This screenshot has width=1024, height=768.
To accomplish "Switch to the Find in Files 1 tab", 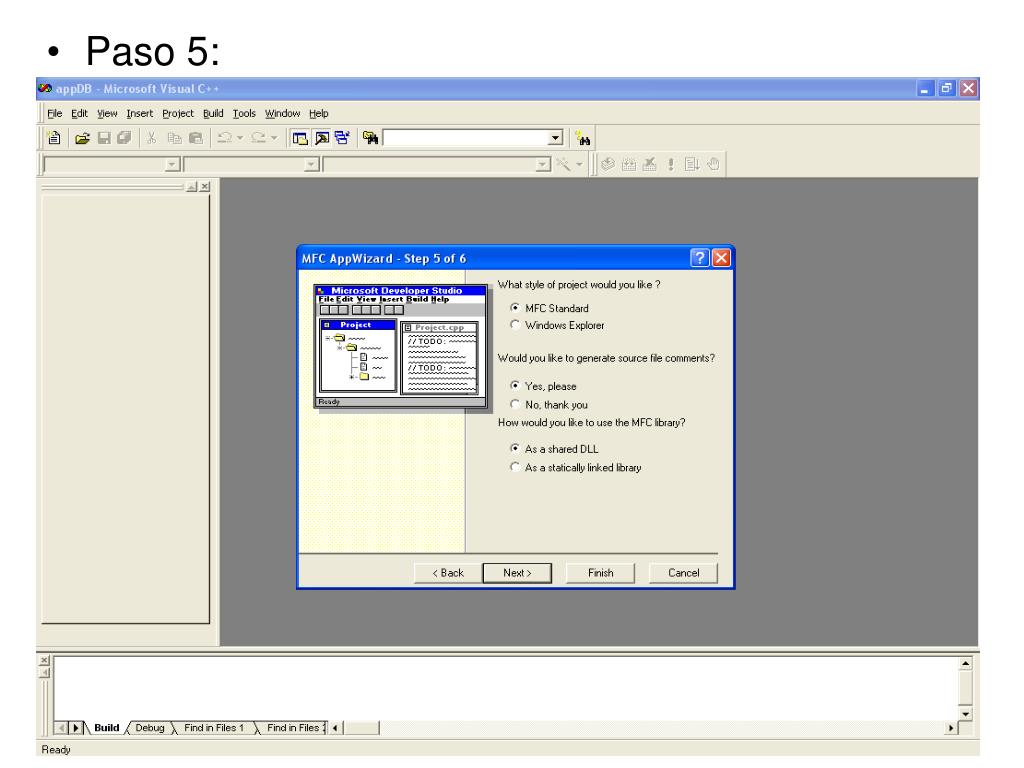I will [x=214, y=728].
